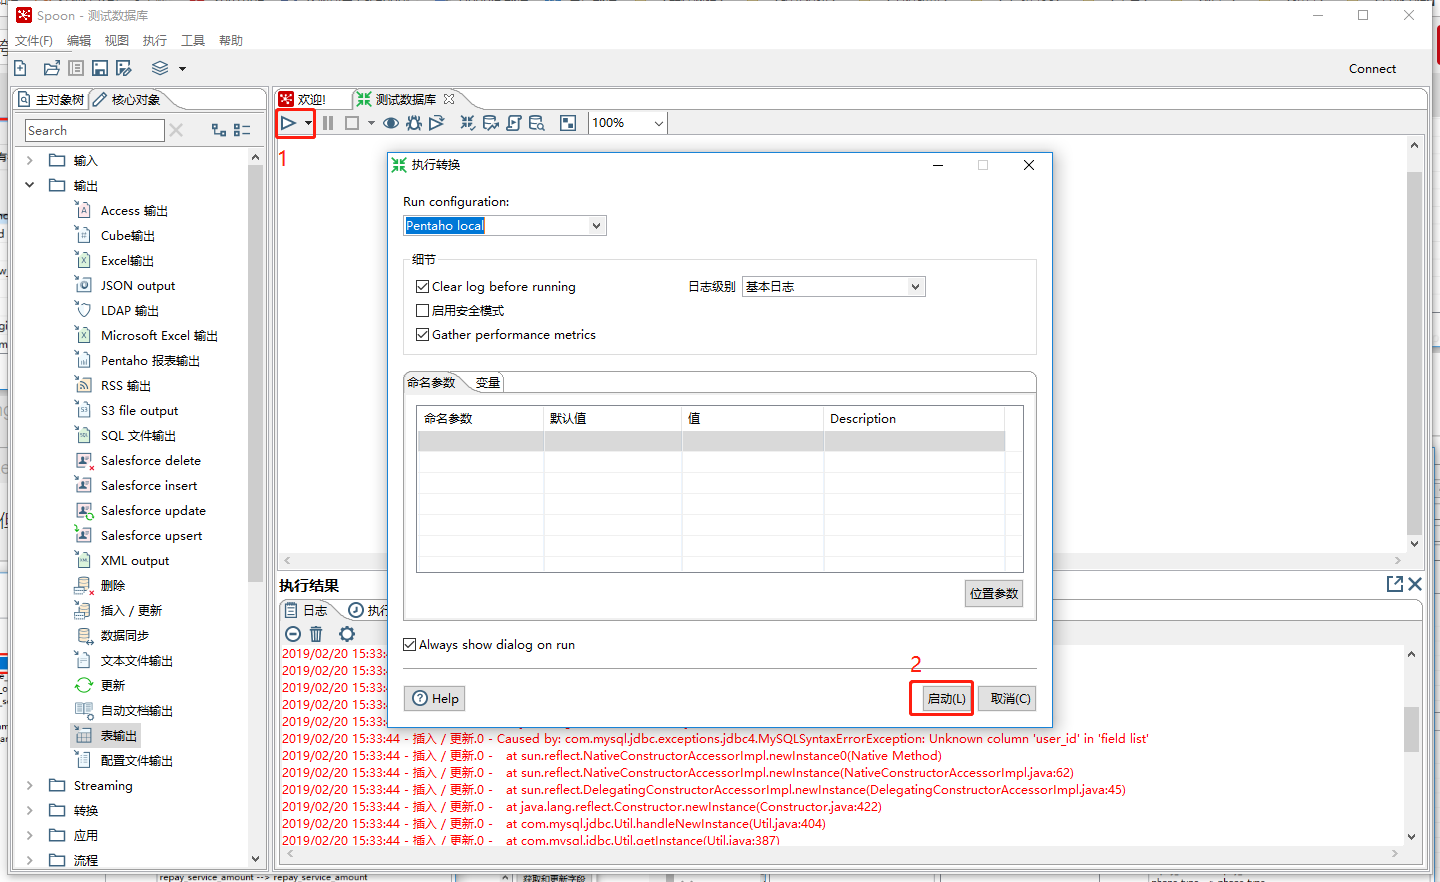Debug the transformation with bug icon
This screenshot has height=882, width=1440.
click(414, 123)
